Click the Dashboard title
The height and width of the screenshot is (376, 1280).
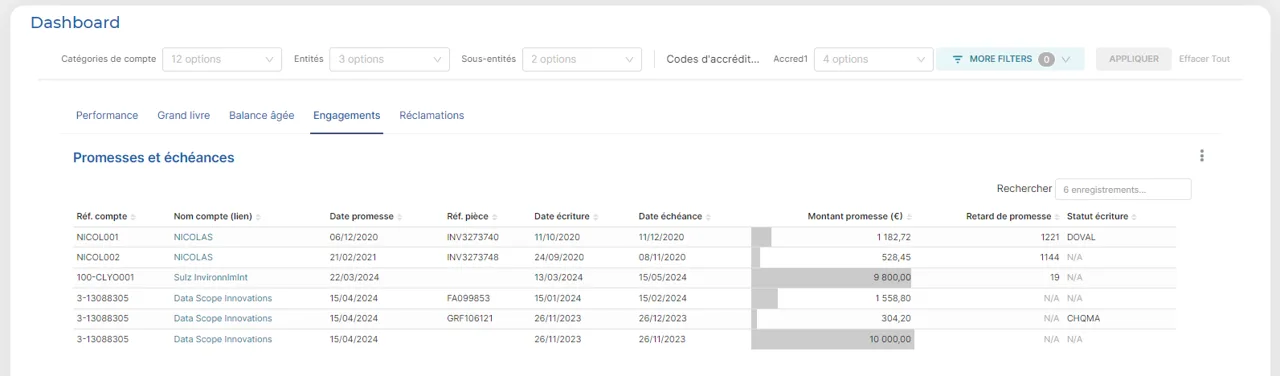(75, 22)
